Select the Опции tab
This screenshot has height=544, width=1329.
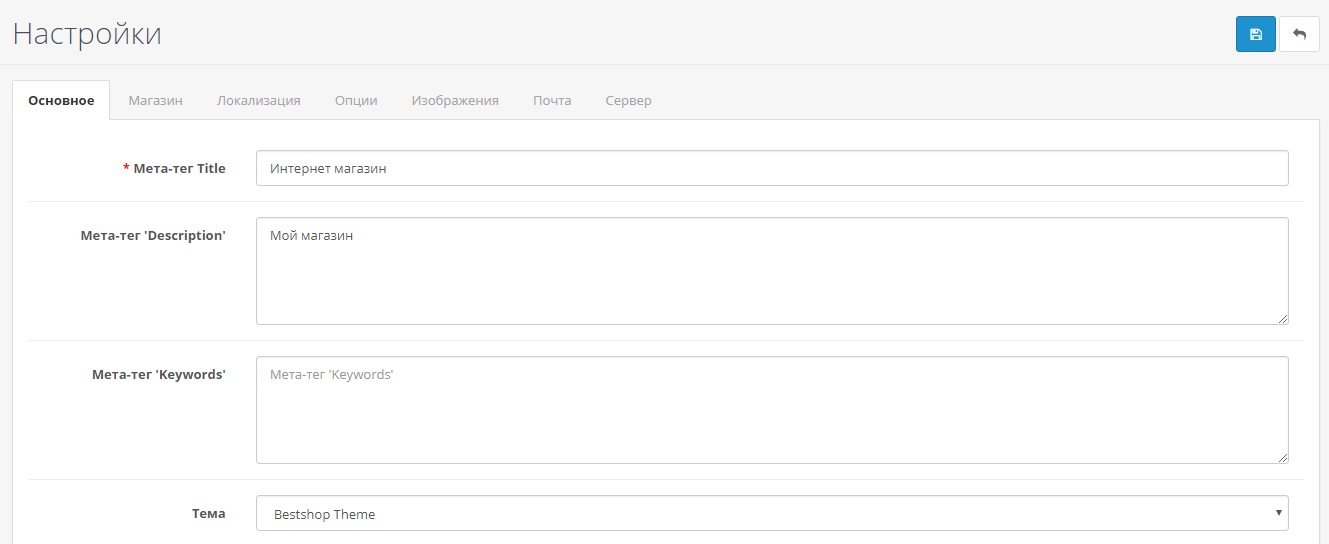[356, 101]
